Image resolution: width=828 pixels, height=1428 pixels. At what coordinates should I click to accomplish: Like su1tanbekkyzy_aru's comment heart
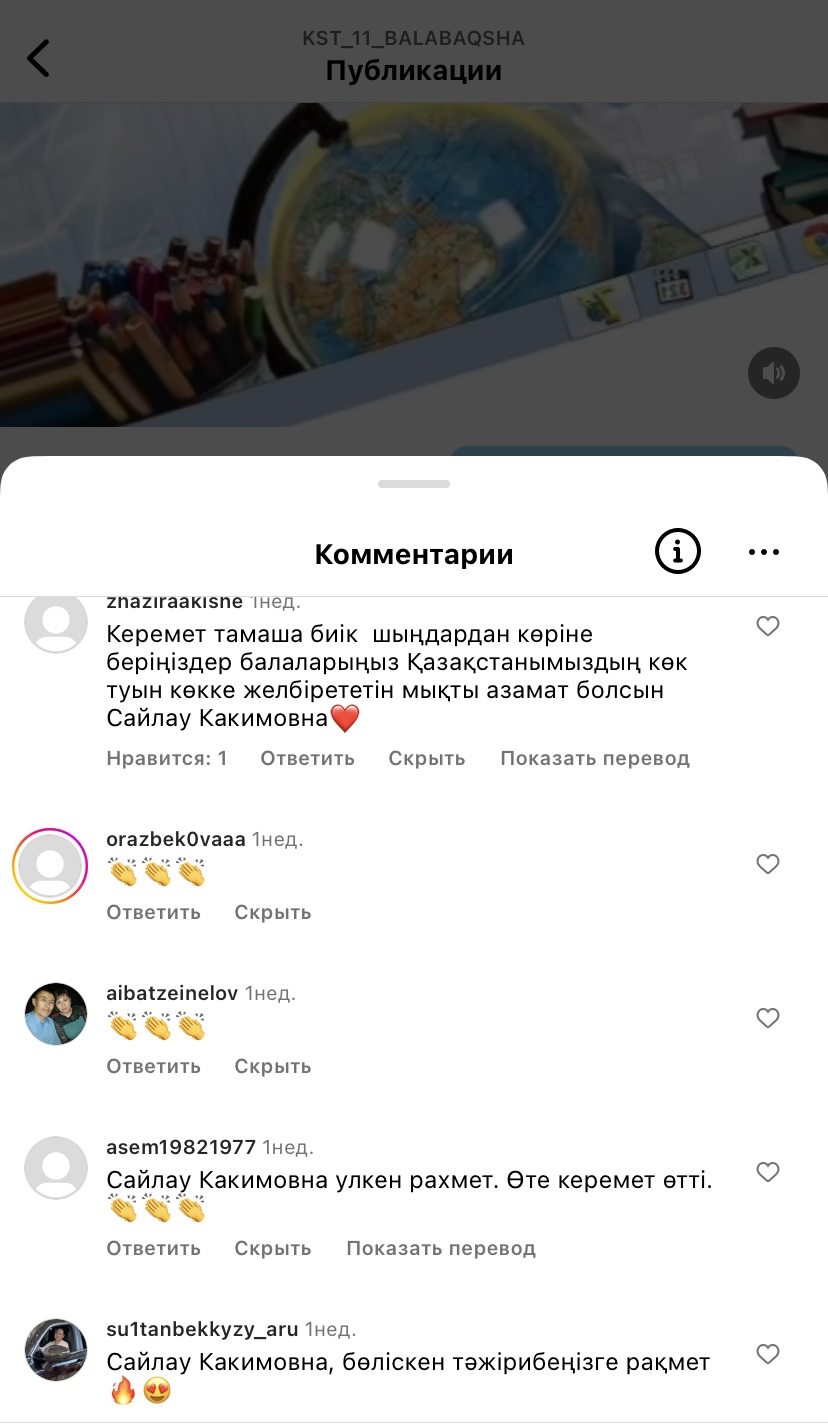[768, 1354]
